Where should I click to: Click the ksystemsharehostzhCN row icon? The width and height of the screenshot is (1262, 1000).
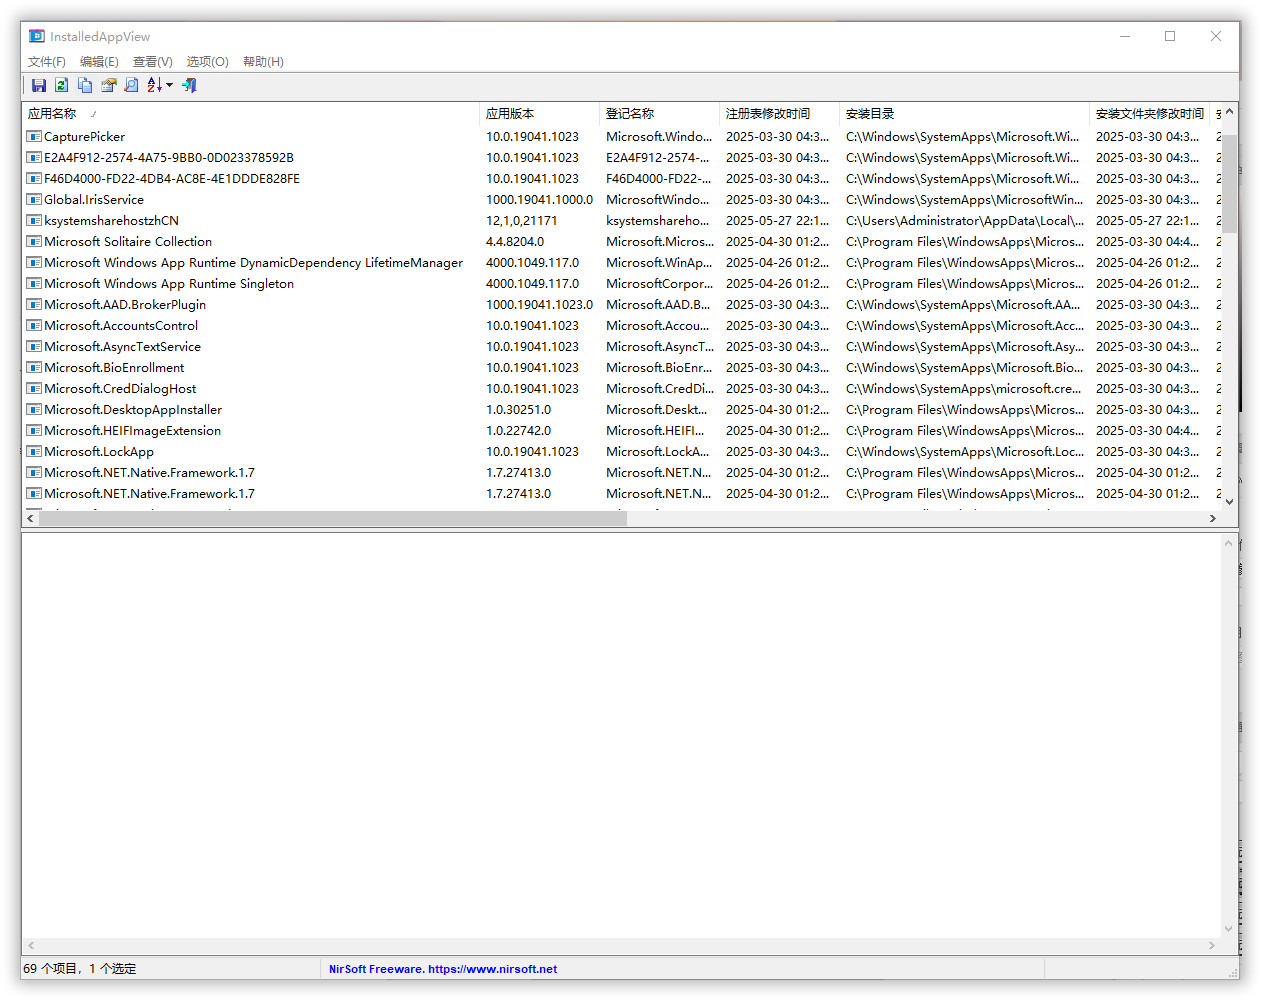coord(34,221)
